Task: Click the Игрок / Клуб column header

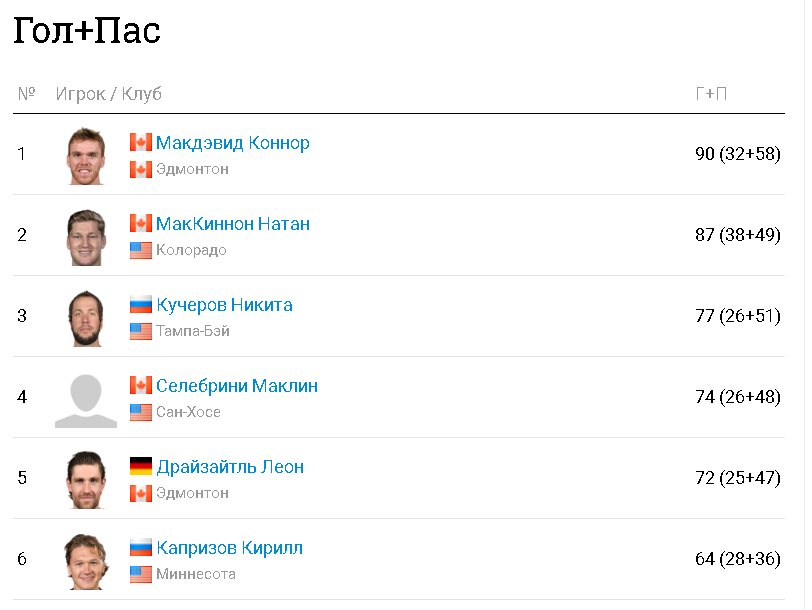Action: tap(108, 94)
